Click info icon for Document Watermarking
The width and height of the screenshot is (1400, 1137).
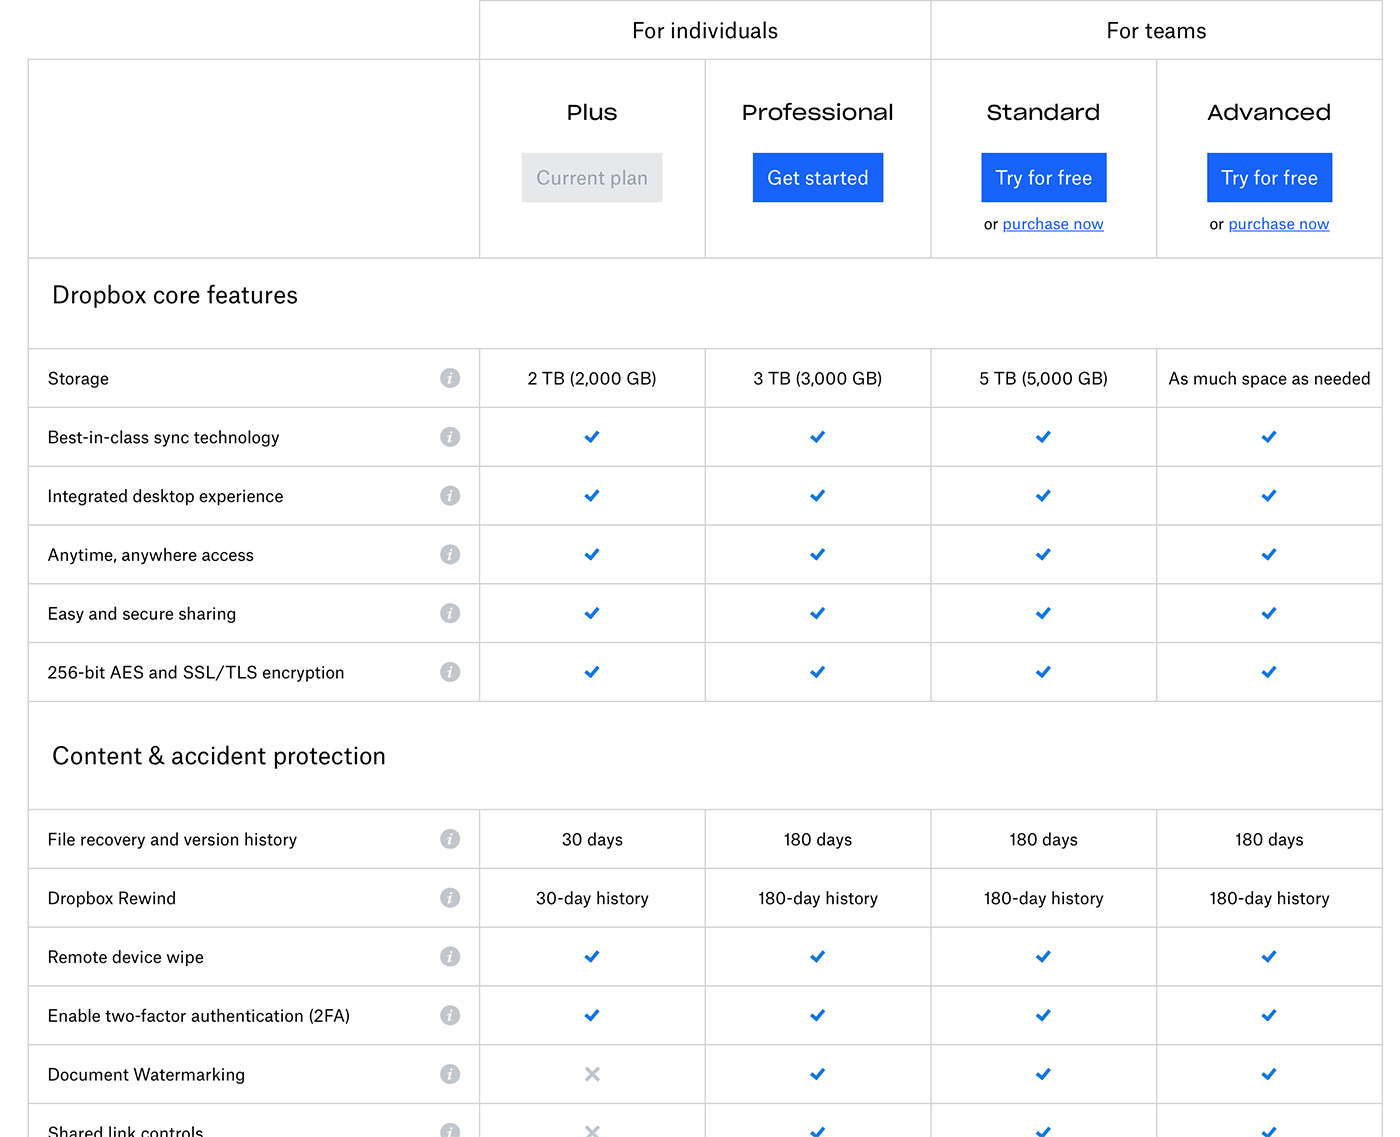(x=450, y=1074)
